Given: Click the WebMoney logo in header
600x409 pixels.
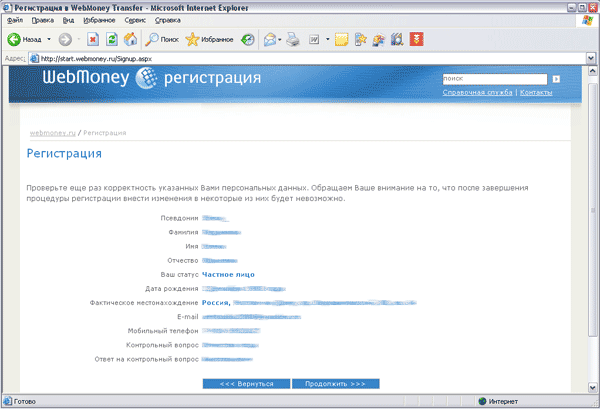Looking at the screenshot, I should [99, 77].
